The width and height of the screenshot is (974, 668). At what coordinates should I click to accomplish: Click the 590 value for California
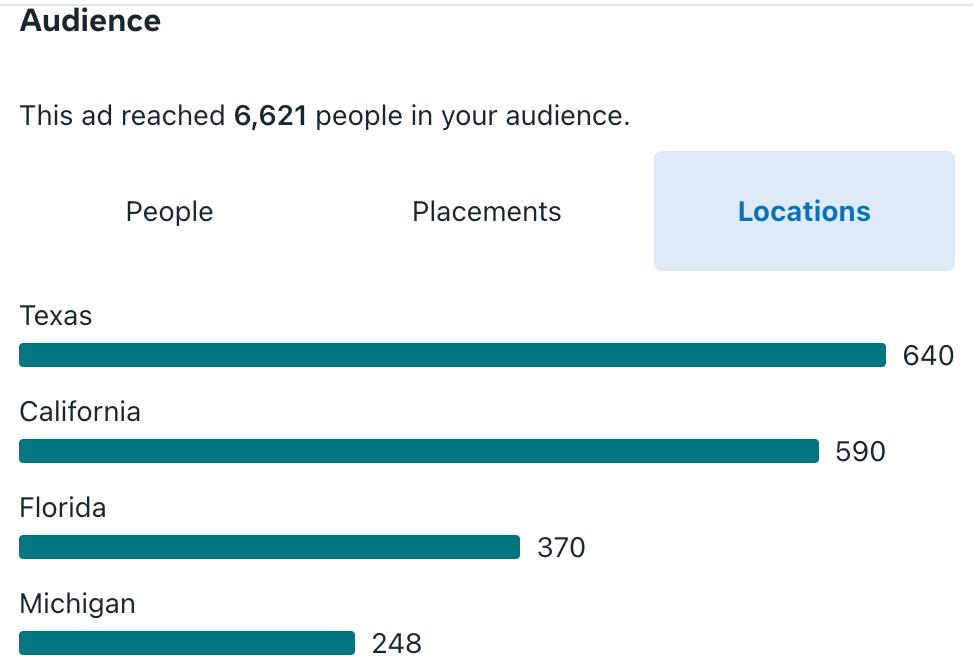[860, 452]
